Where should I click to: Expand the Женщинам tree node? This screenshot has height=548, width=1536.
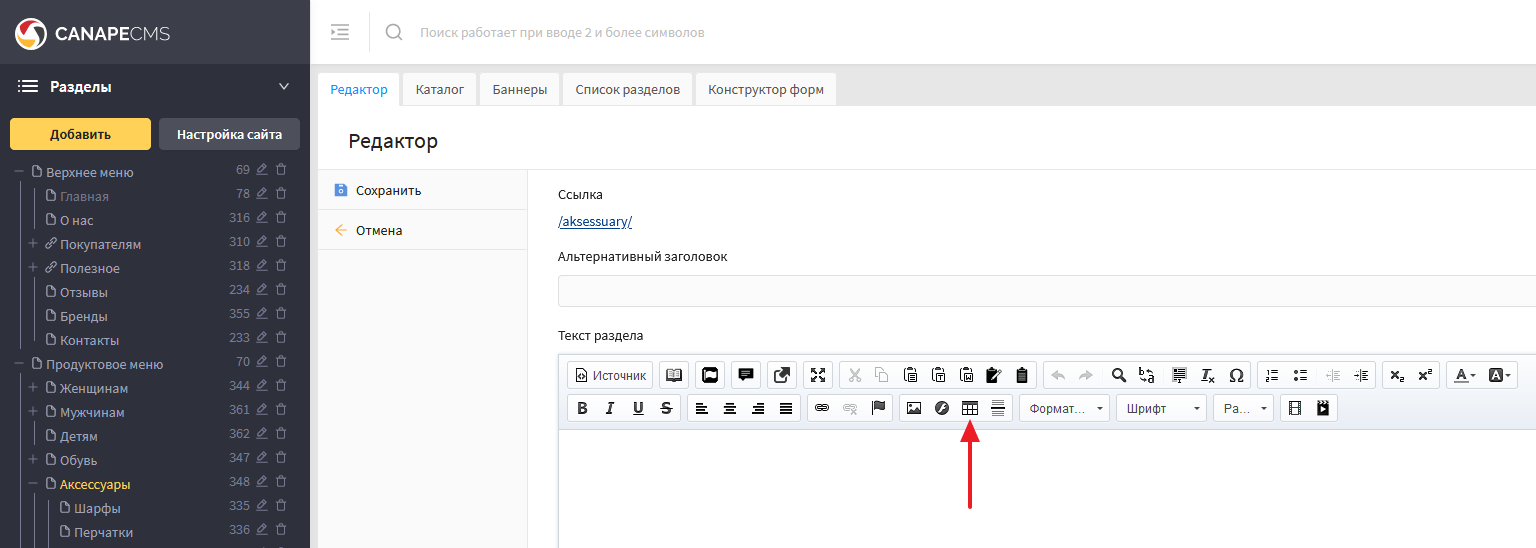click(x=33, y=388)
